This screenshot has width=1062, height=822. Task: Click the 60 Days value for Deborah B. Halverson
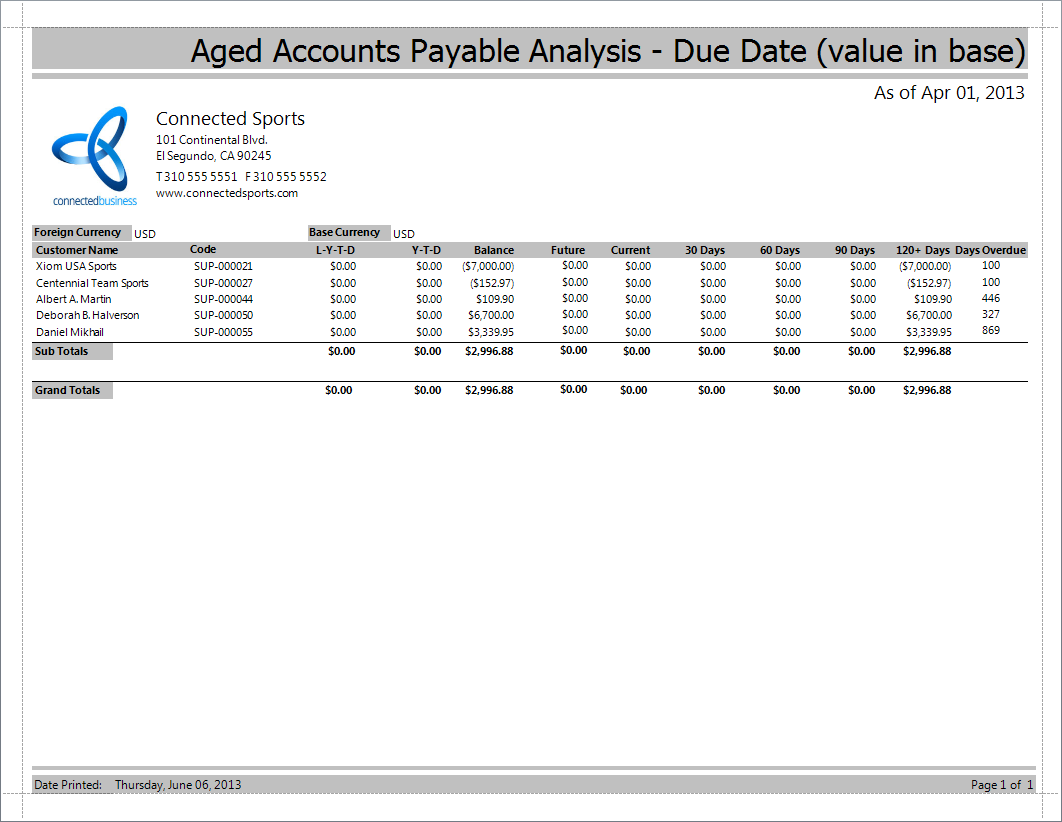[787, 315]
